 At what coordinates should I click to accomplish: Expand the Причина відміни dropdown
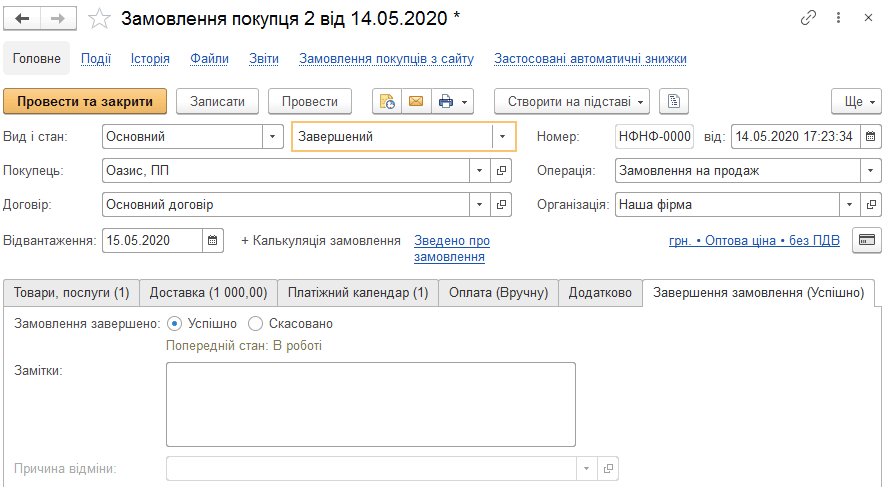pyautogui.click(x=586, y=468)
